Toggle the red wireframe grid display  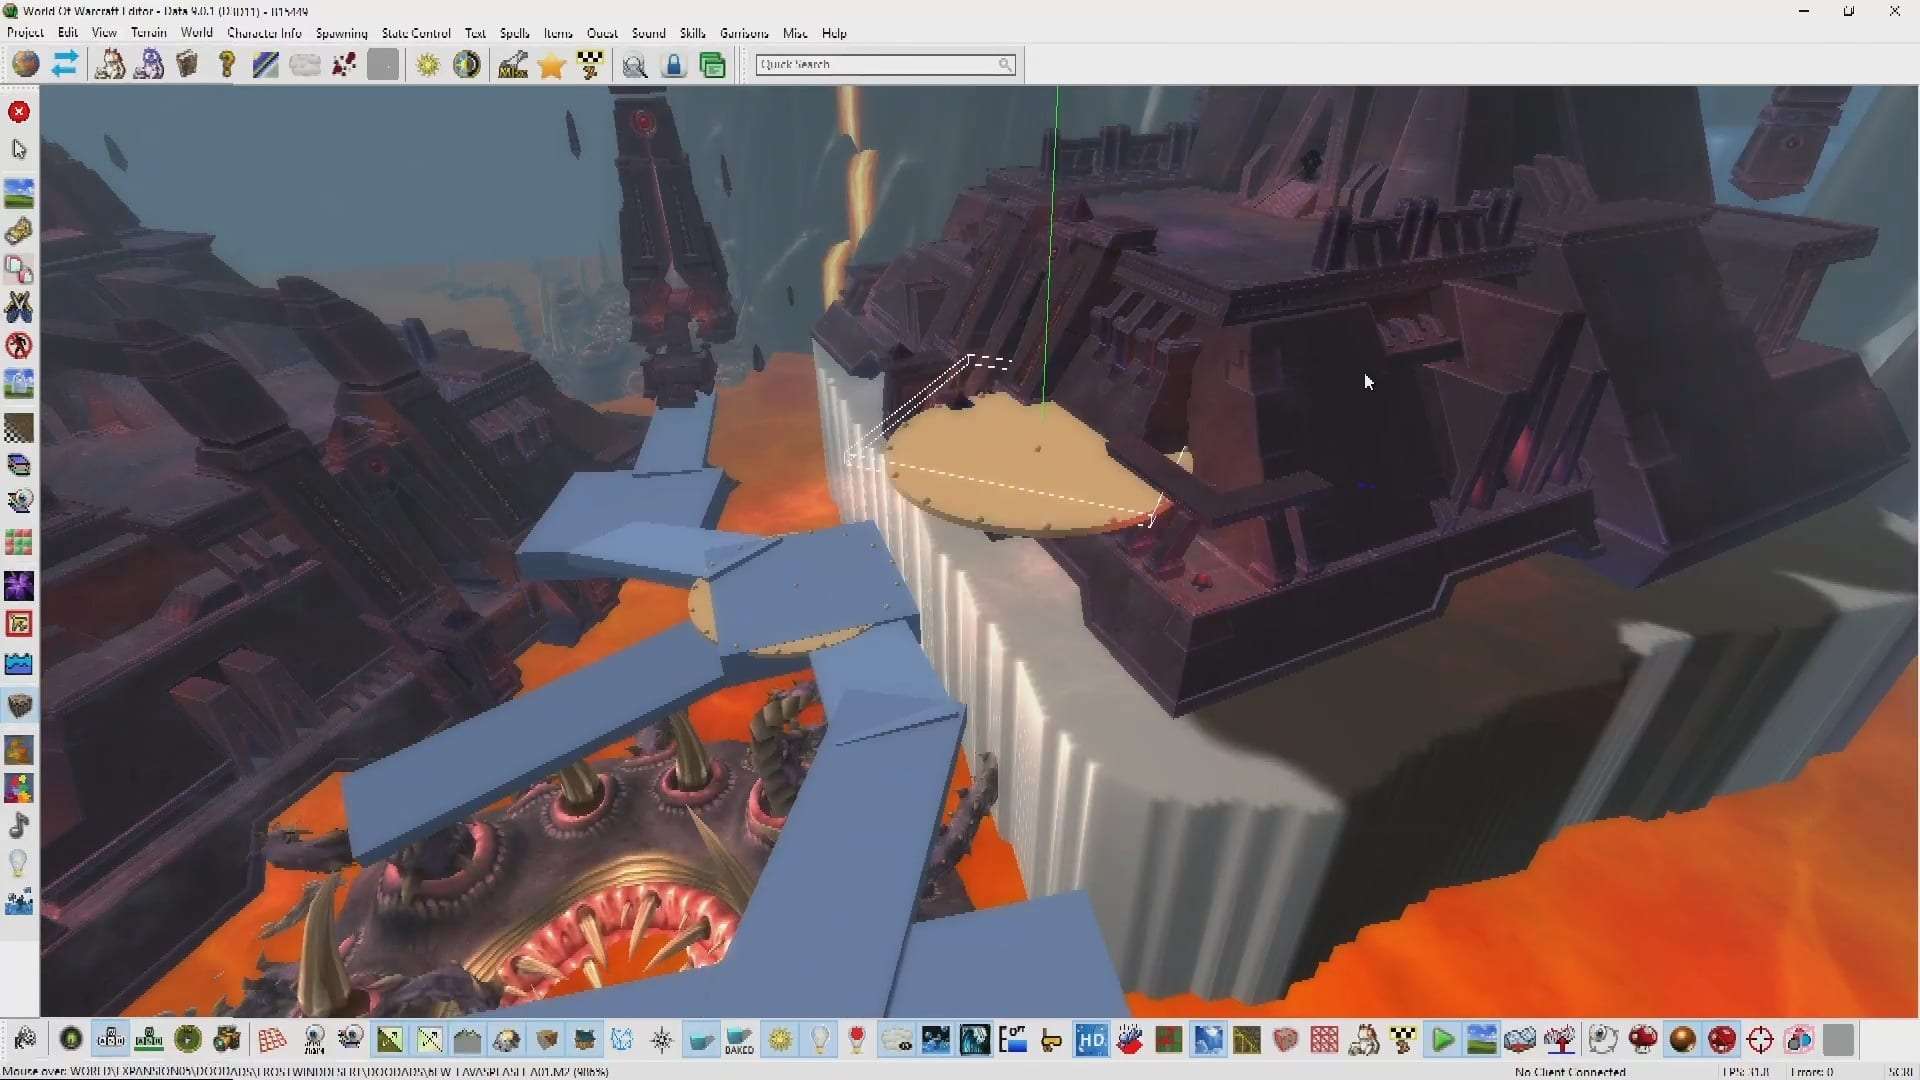tap(272, 1041)
